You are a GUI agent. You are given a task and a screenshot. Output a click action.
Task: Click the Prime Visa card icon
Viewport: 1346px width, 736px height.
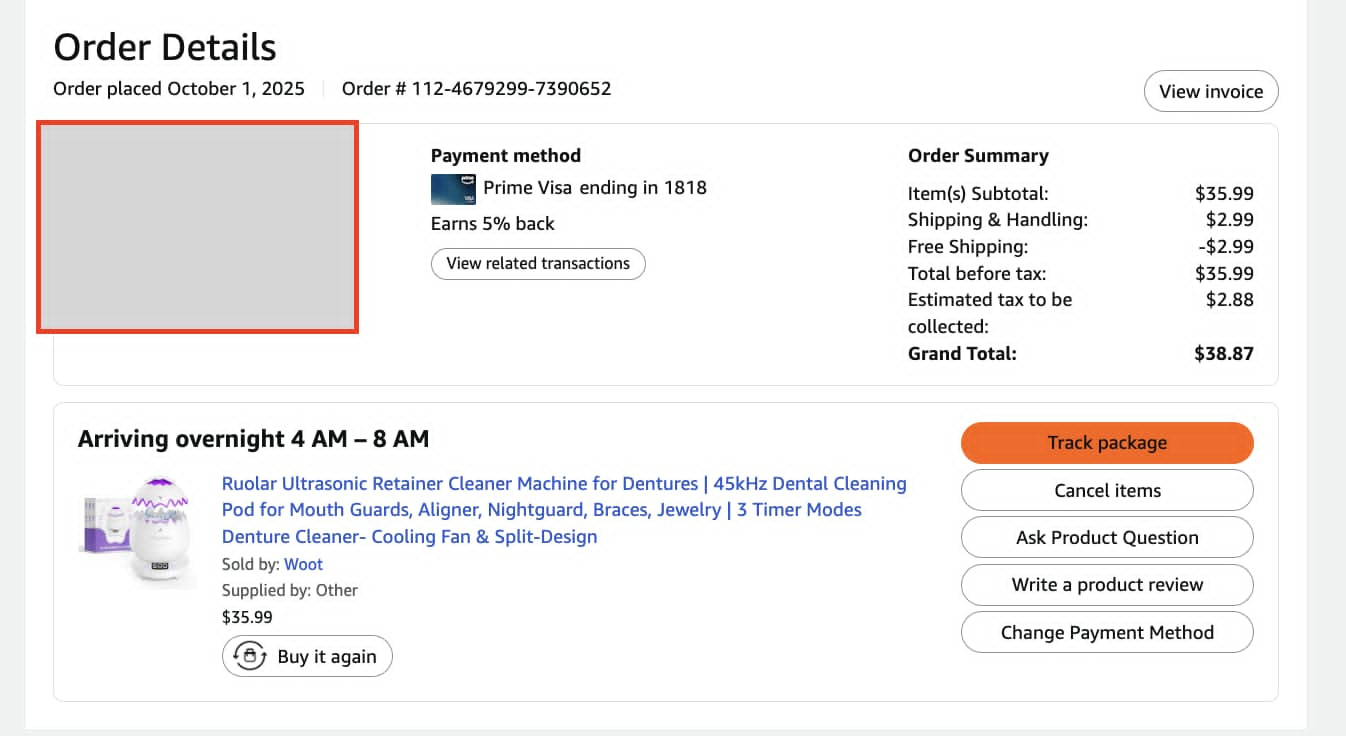(x=454, y=189)
